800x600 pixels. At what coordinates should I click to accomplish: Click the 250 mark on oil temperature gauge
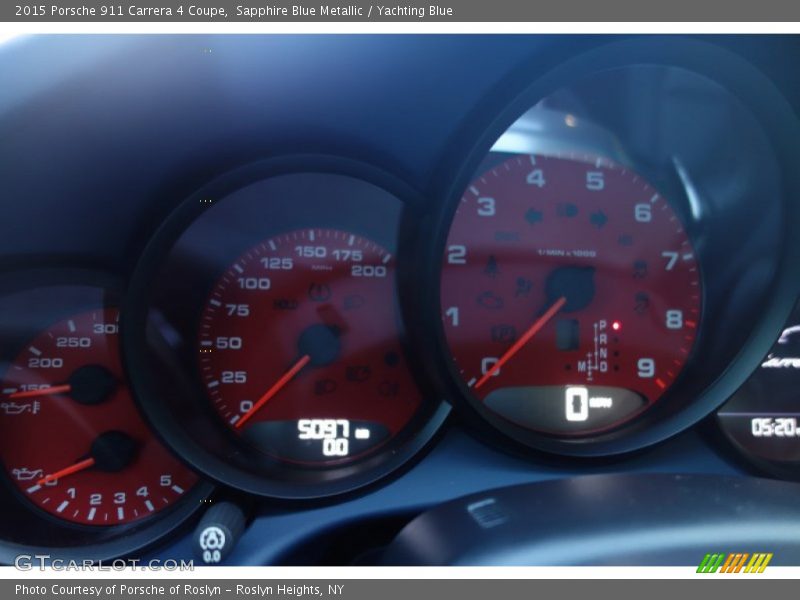pyautogui.click(x=73, y=342)
